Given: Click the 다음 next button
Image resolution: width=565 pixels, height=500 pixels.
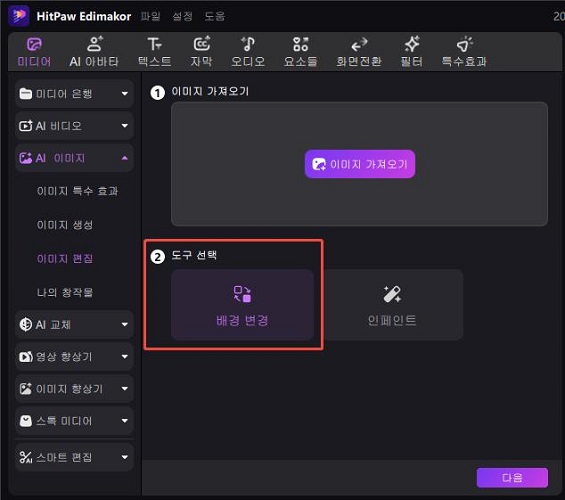Looking at the screenshot, I should 512,478.
